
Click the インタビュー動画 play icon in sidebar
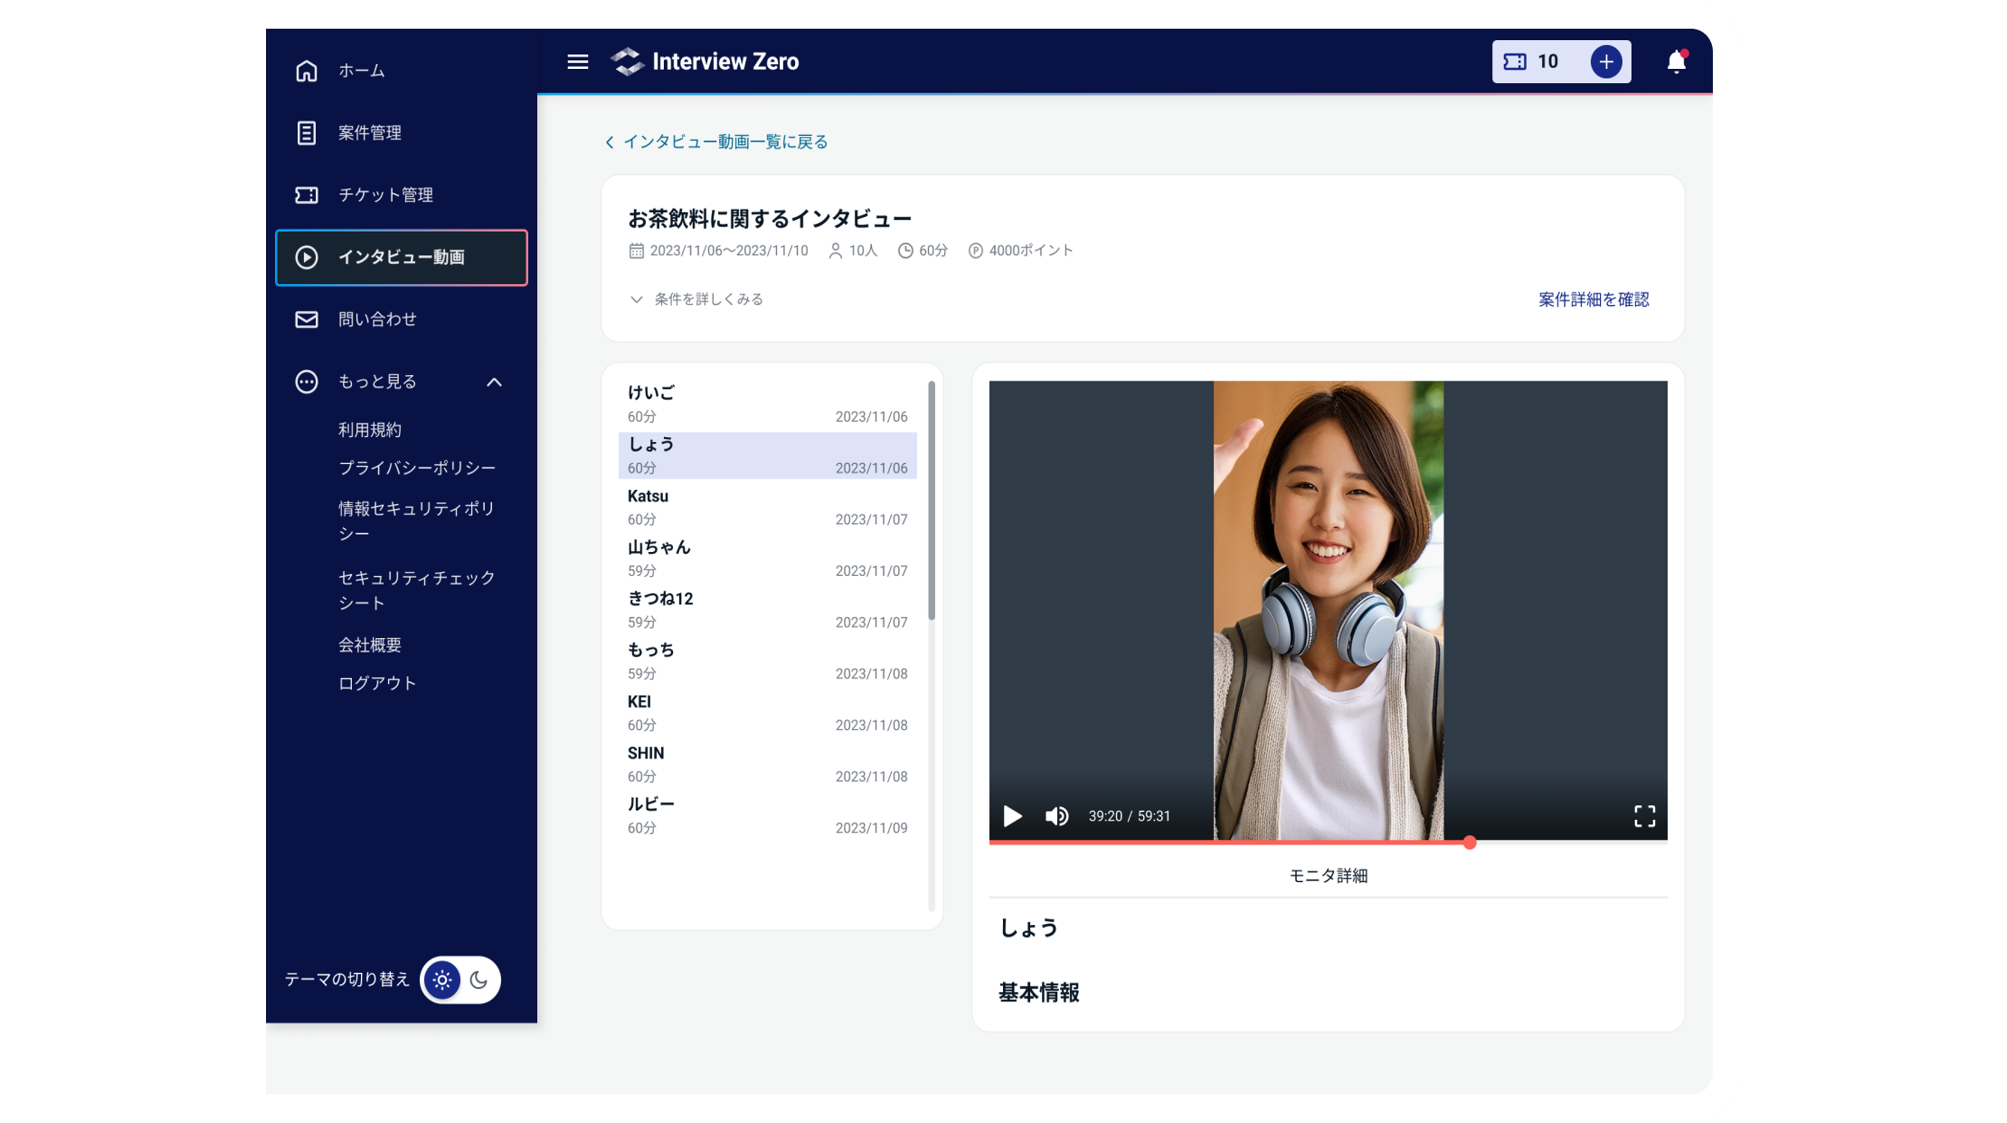307,257
